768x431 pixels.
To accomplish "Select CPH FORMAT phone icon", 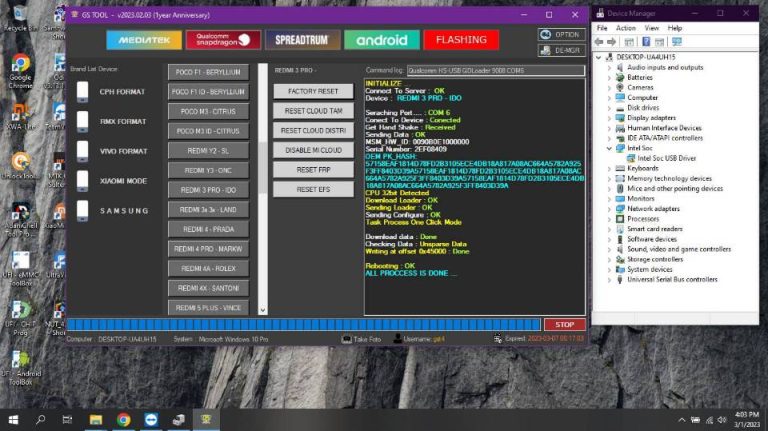I will 82,92.
